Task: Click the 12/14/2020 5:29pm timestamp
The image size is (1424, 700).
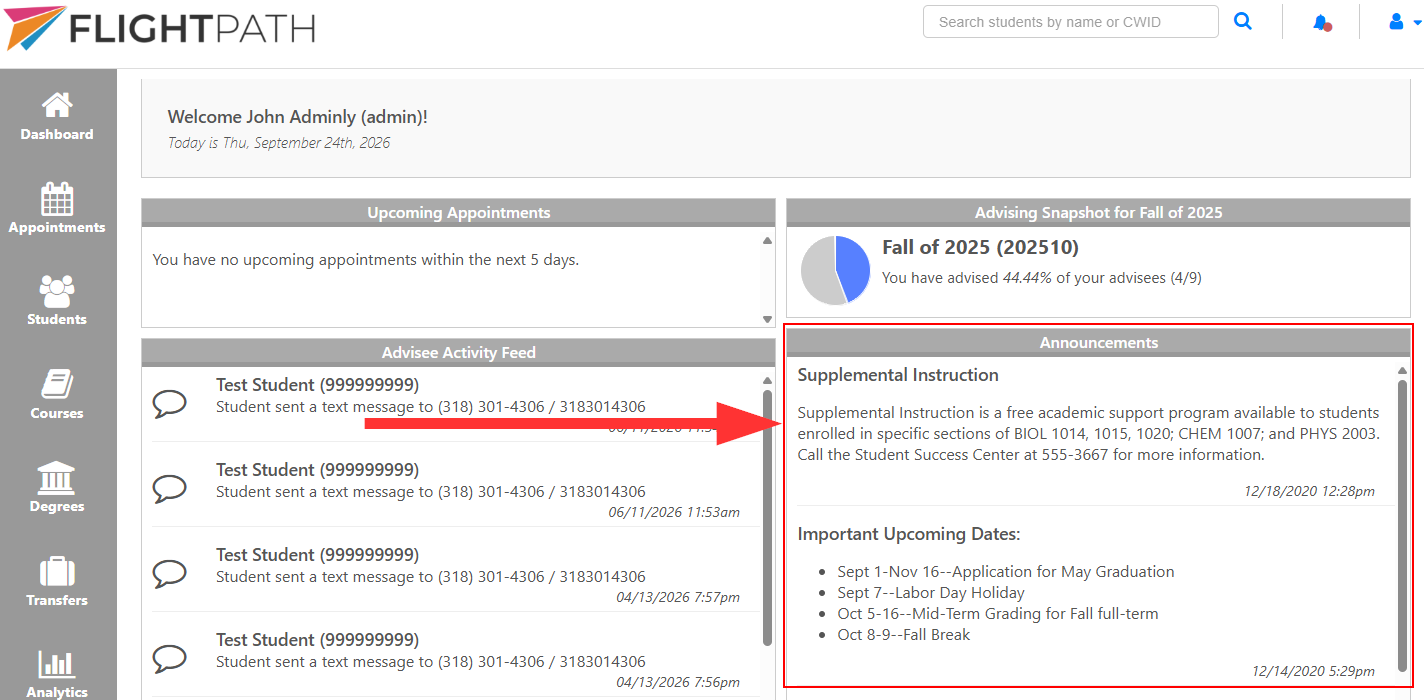Action: point(1313,671)
